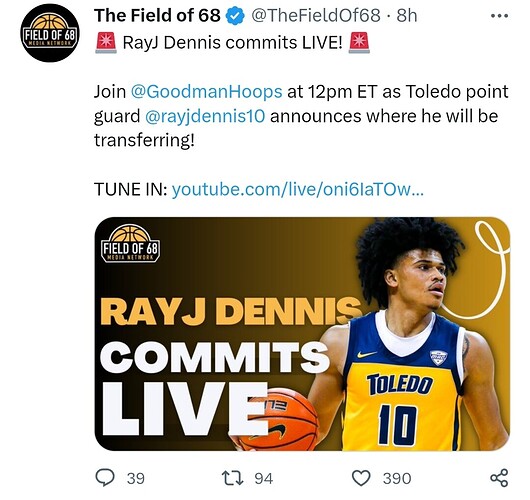Click the share icon on the tweet
The image size is (530, 500).
tap(499, 478)
